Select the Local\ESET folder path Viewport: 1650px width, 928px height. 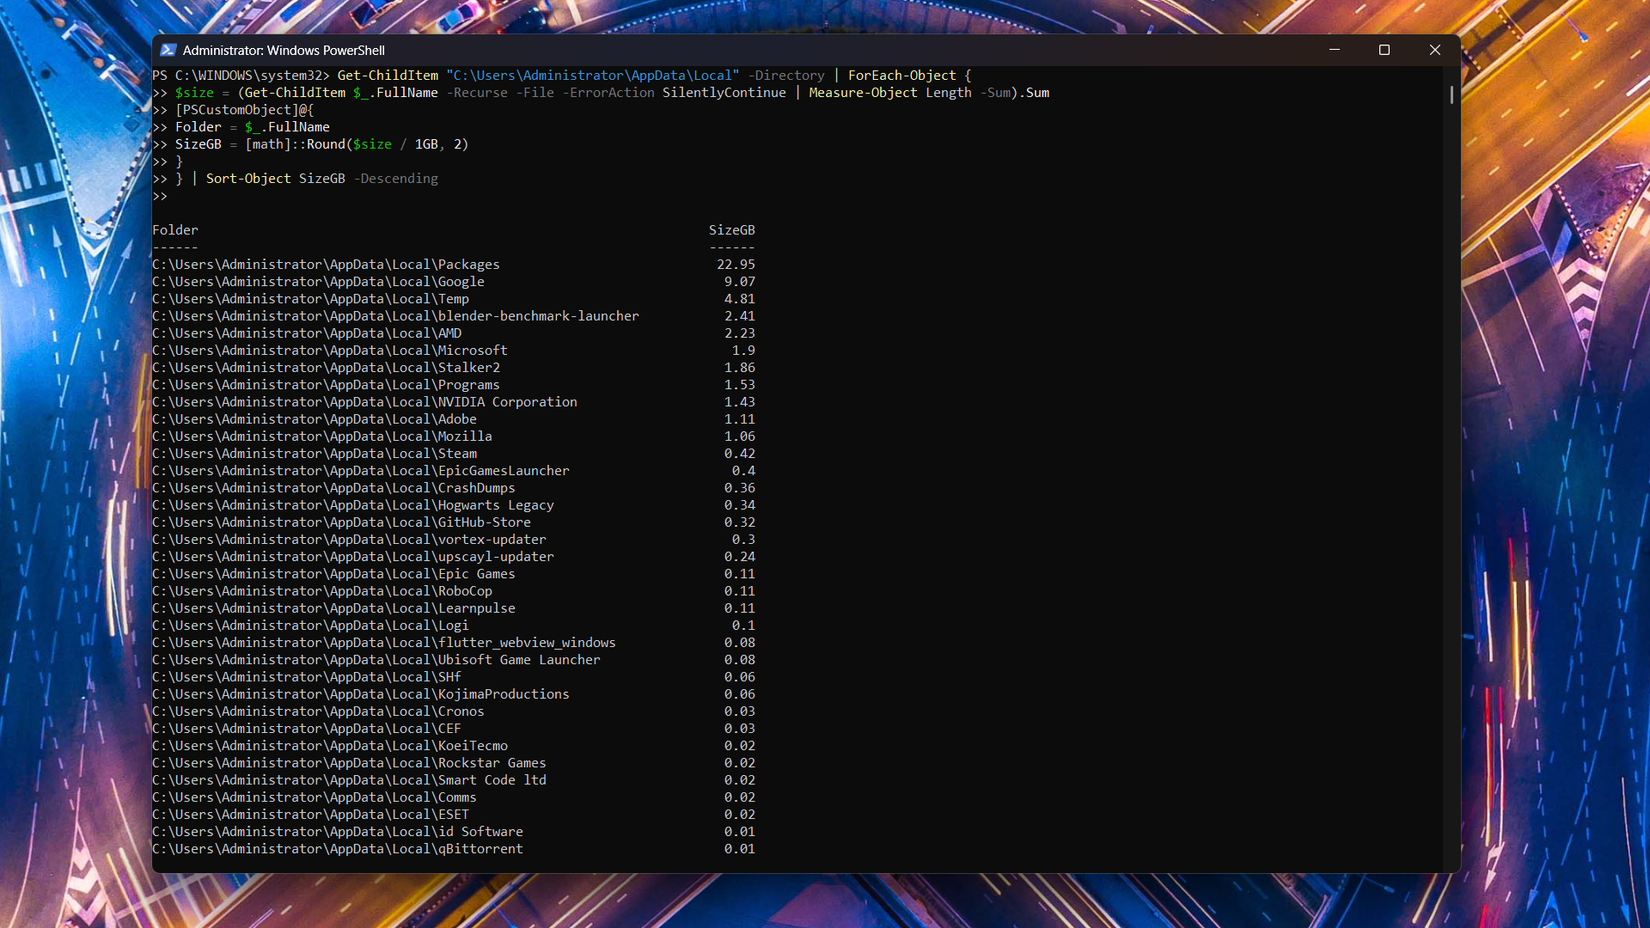point(310,815)
